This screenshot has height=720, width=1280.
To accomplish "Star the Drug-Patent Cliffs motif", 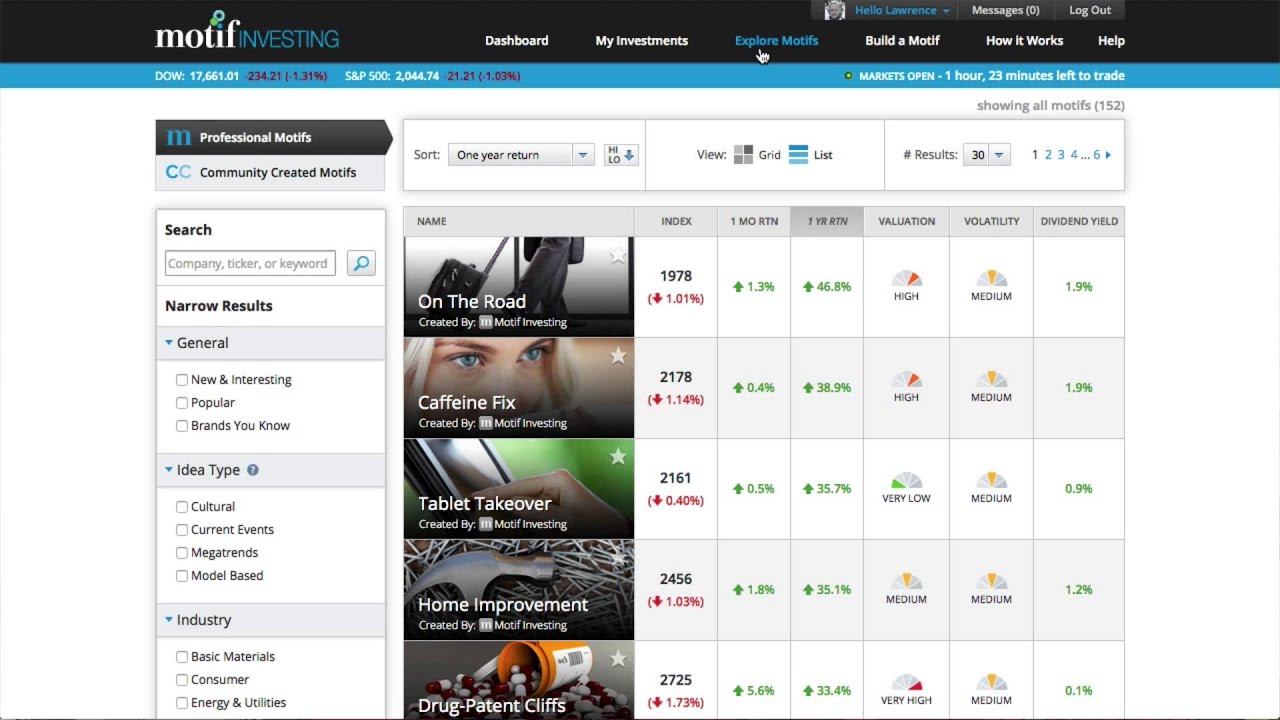I will pyautogui.click(x=618, y=659).
